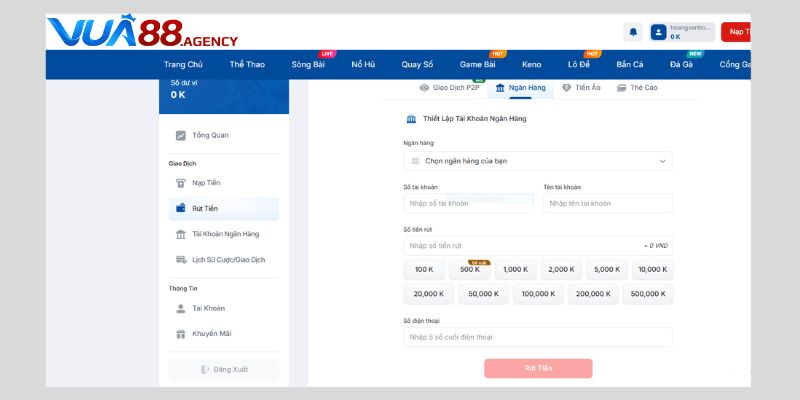
Task: Click the Đăng Xuất logout button
Action: (x=224, y=370)
